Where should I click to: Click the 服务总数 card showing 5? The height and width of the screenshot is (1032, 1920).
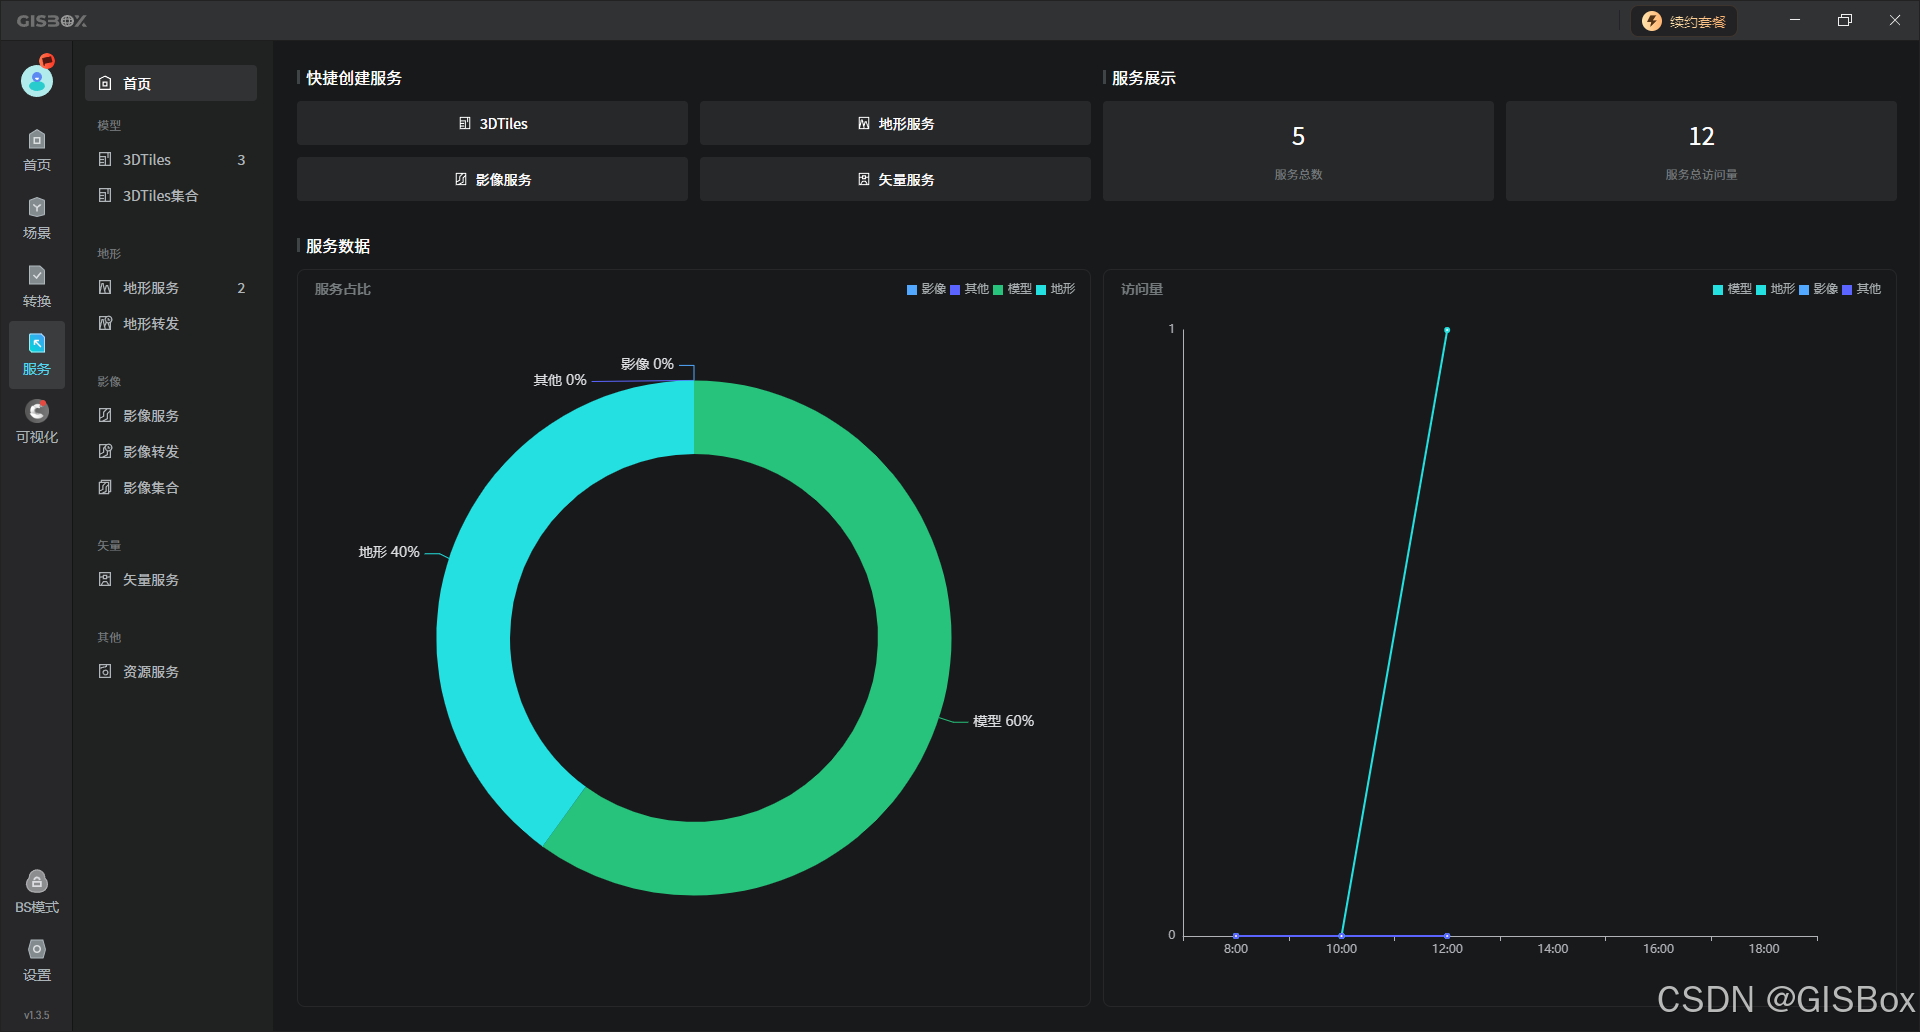[x=1298, y=151]
